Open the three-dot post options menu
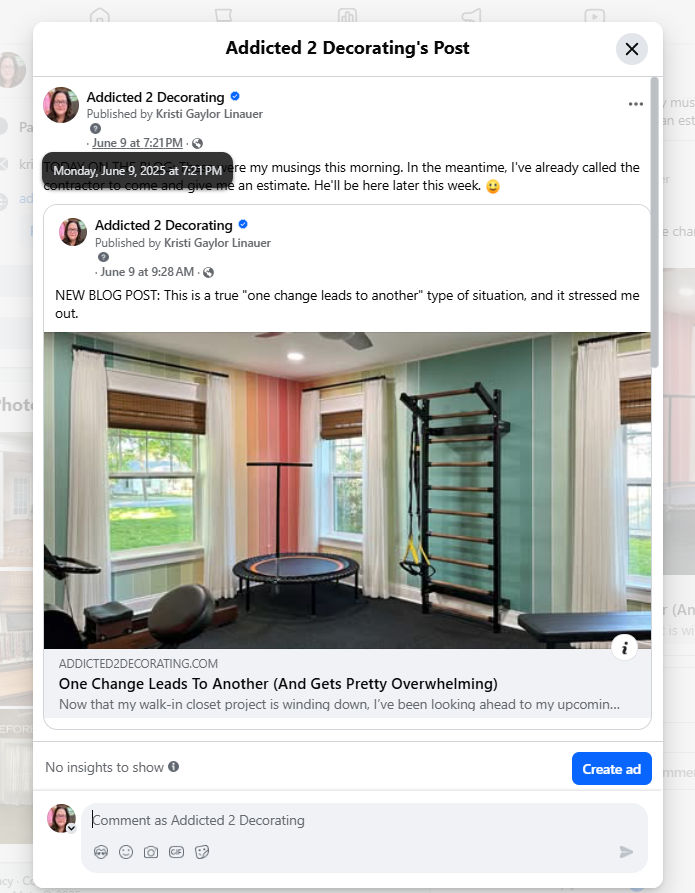This screenshot has height=893, width=695. (635, 104)
